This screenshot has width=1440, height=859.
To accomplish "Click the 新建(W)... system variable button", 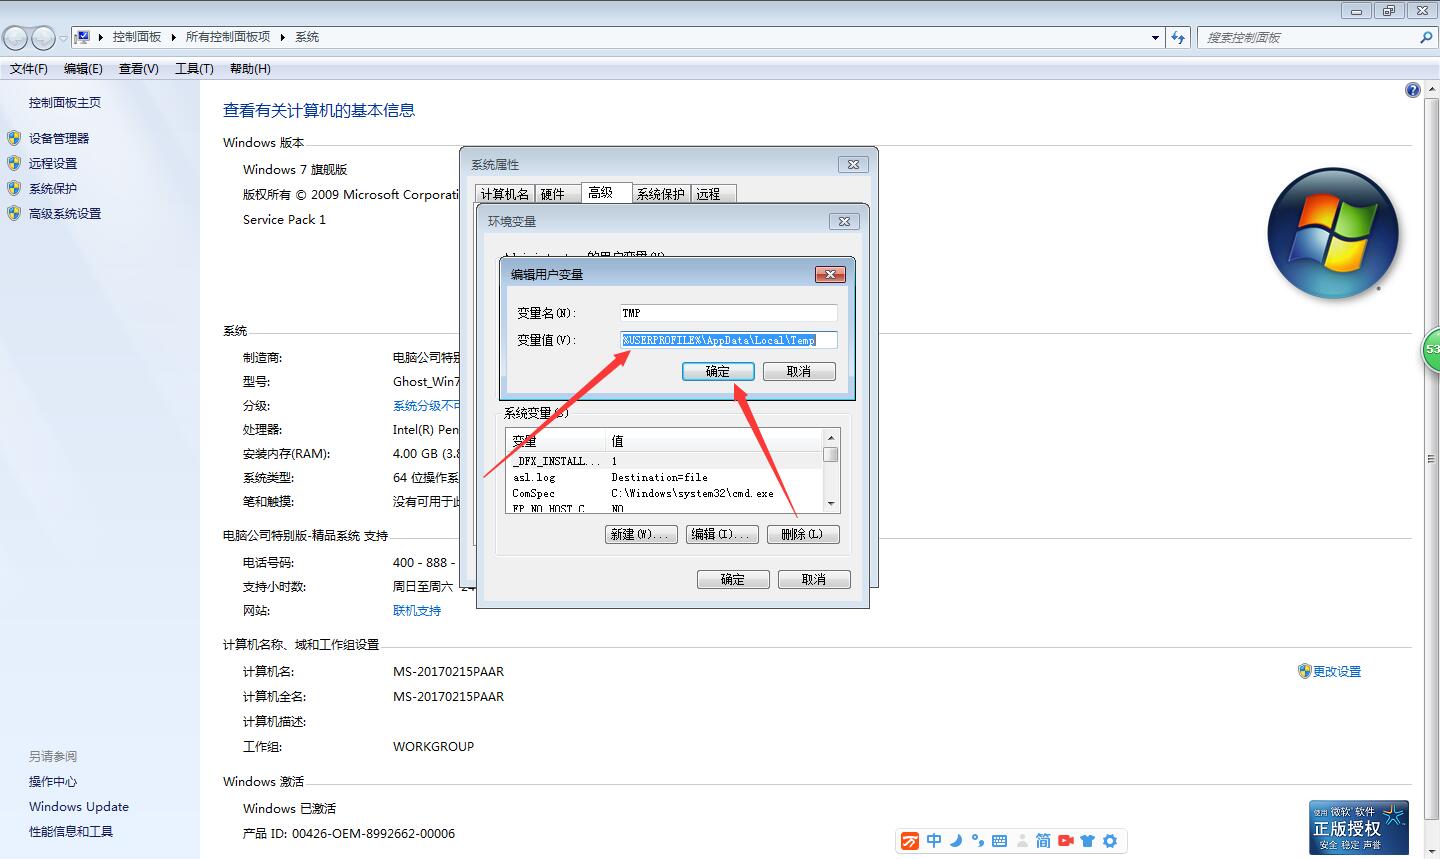I will click(642, 535).
